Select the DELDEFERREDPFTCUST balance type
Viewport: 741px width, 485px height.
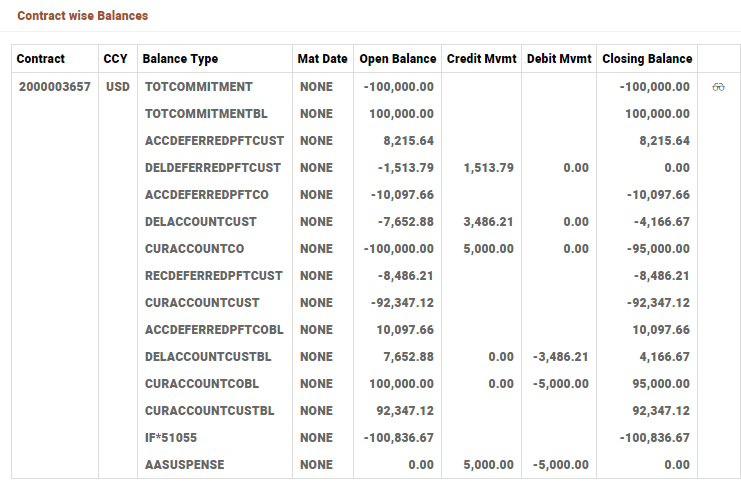(213, 168)
